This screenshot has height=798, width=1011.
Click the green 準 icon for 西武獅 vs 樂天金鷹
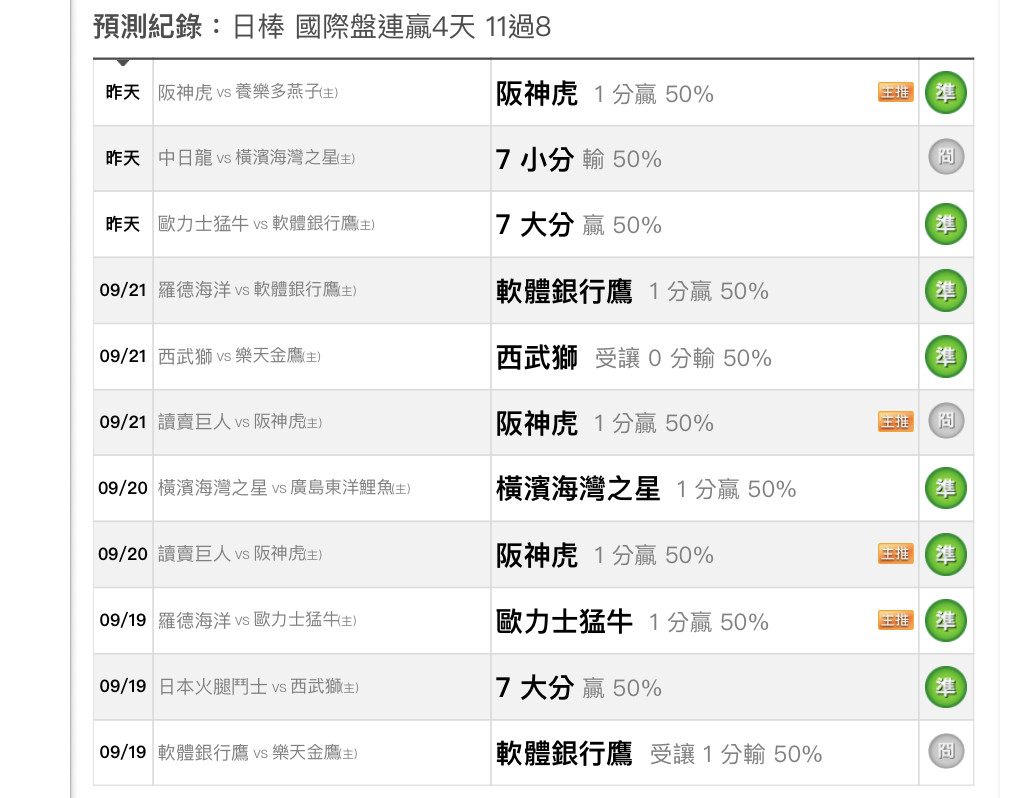(x=945, y=356)
